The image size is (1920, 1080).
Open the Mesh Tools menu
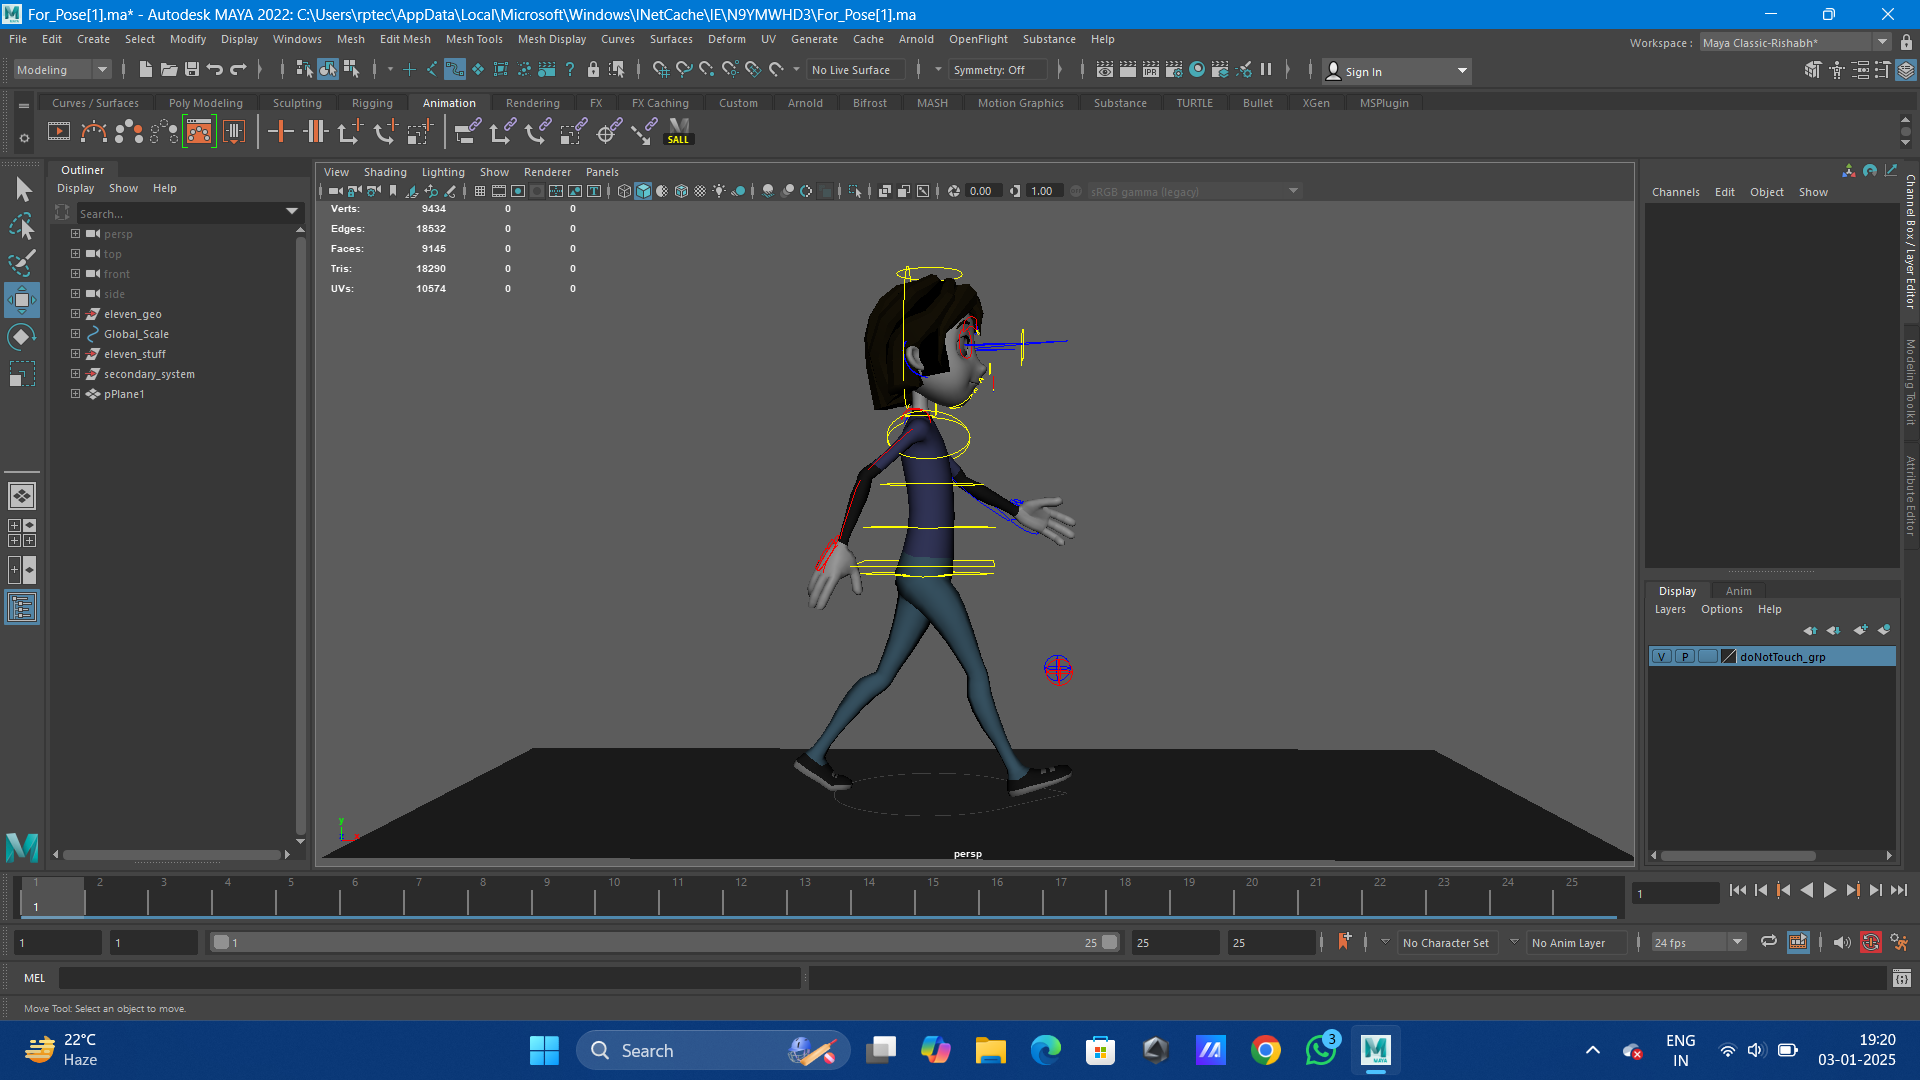pyautogui.click(x=474, y=39)
